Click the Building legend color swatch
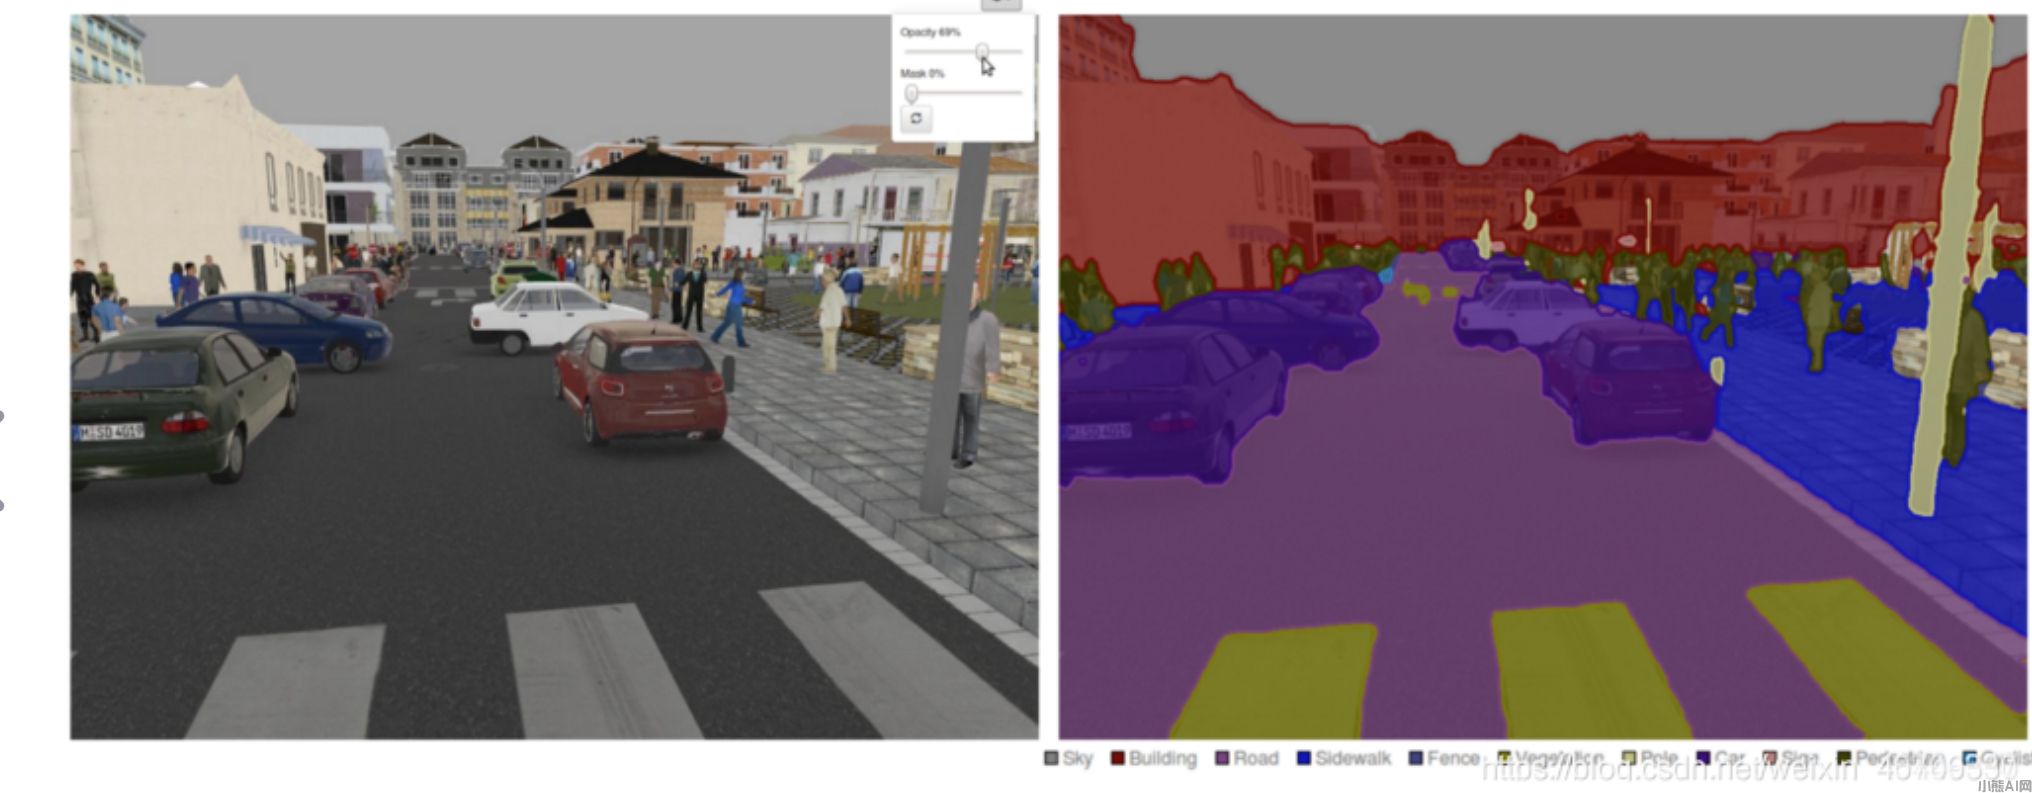Image resolution: width=2032 pixels, height=793 pixels. [x=1118, y=758]
